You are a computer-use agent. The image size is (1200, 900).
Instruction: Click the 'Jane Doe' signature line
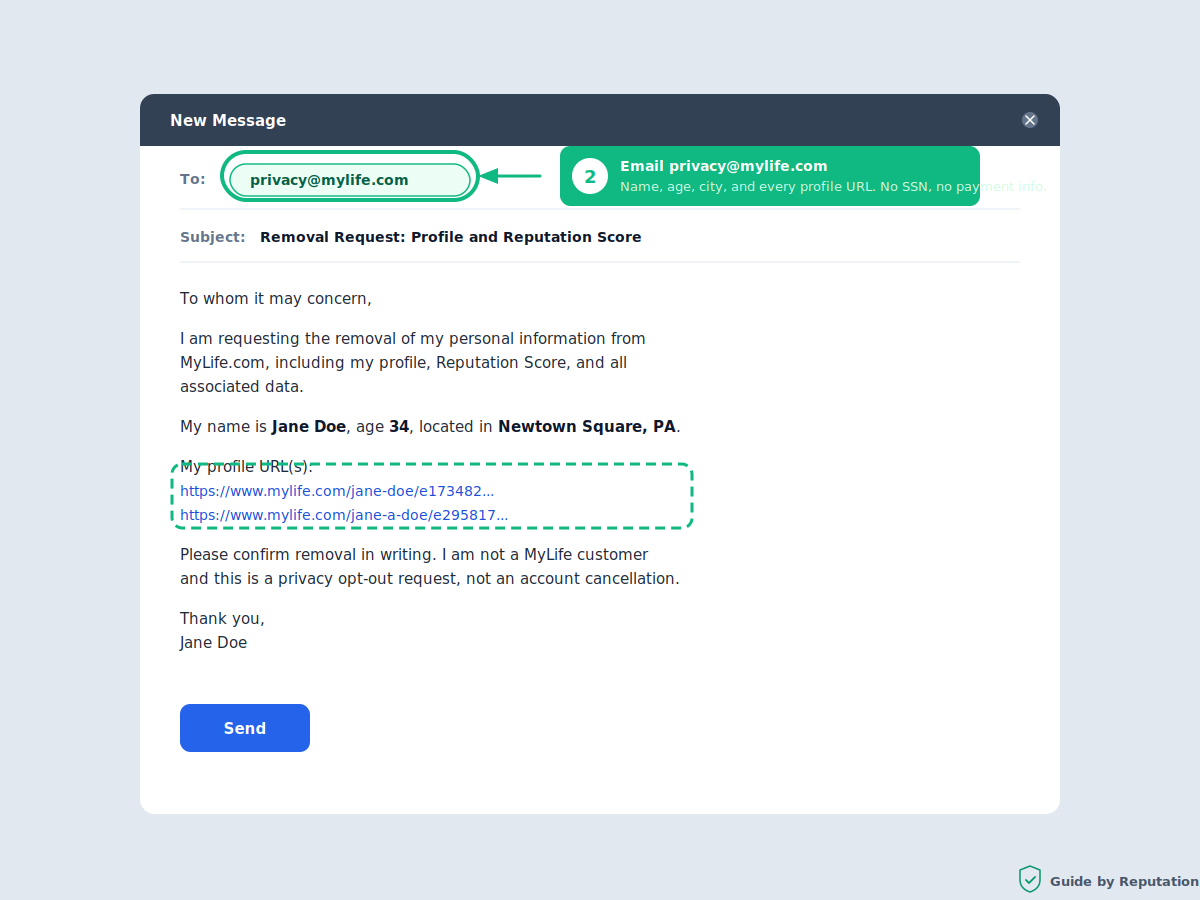(x=213, y=642)
